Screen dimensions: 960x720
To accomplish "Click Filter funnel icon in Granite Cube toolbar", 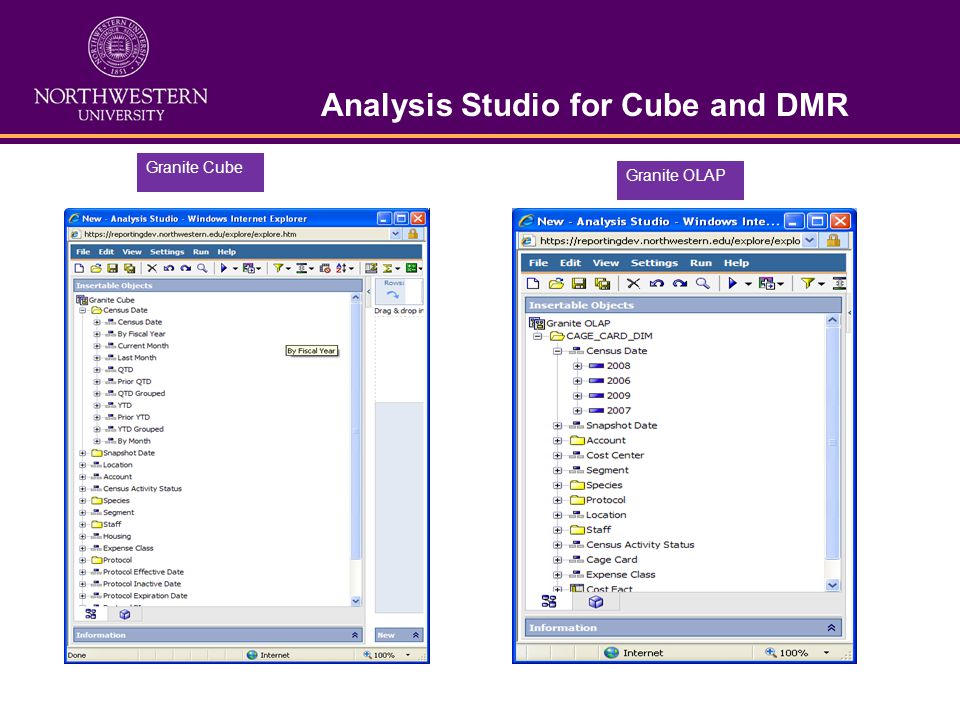I will click(278, 268).
